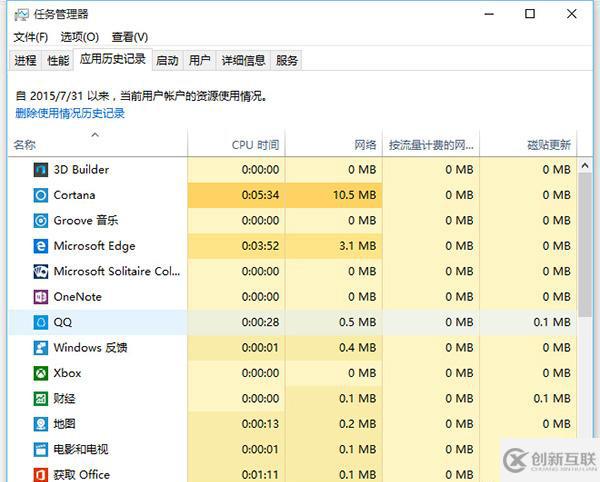Click the scrollbar up arrow
The width and height of the screenshot is (600, 482).
click(585, 165)
